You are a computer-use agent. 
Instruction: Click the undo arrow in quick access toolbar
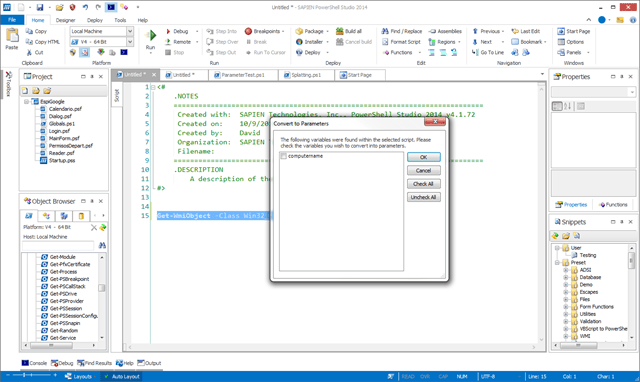[85, 7]
